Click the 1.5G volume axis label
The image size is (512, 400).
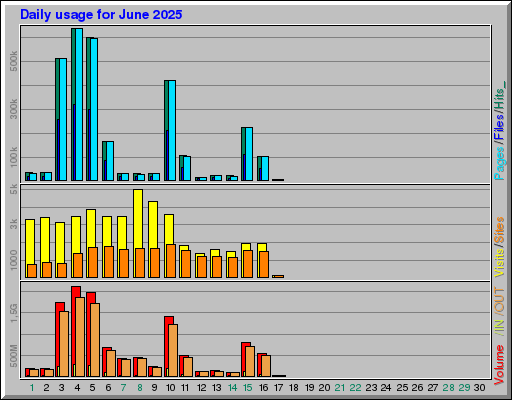coord(14,313)
